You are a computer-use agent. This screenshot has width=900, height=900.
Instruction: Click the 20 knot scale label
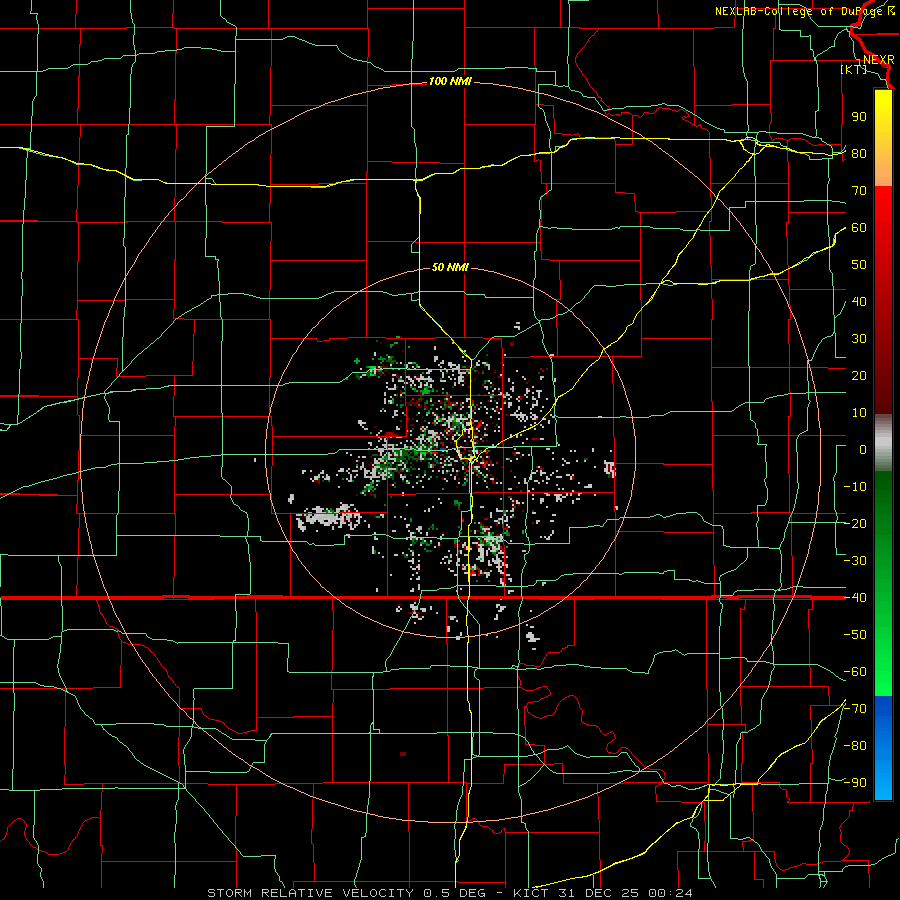[859, 376]
